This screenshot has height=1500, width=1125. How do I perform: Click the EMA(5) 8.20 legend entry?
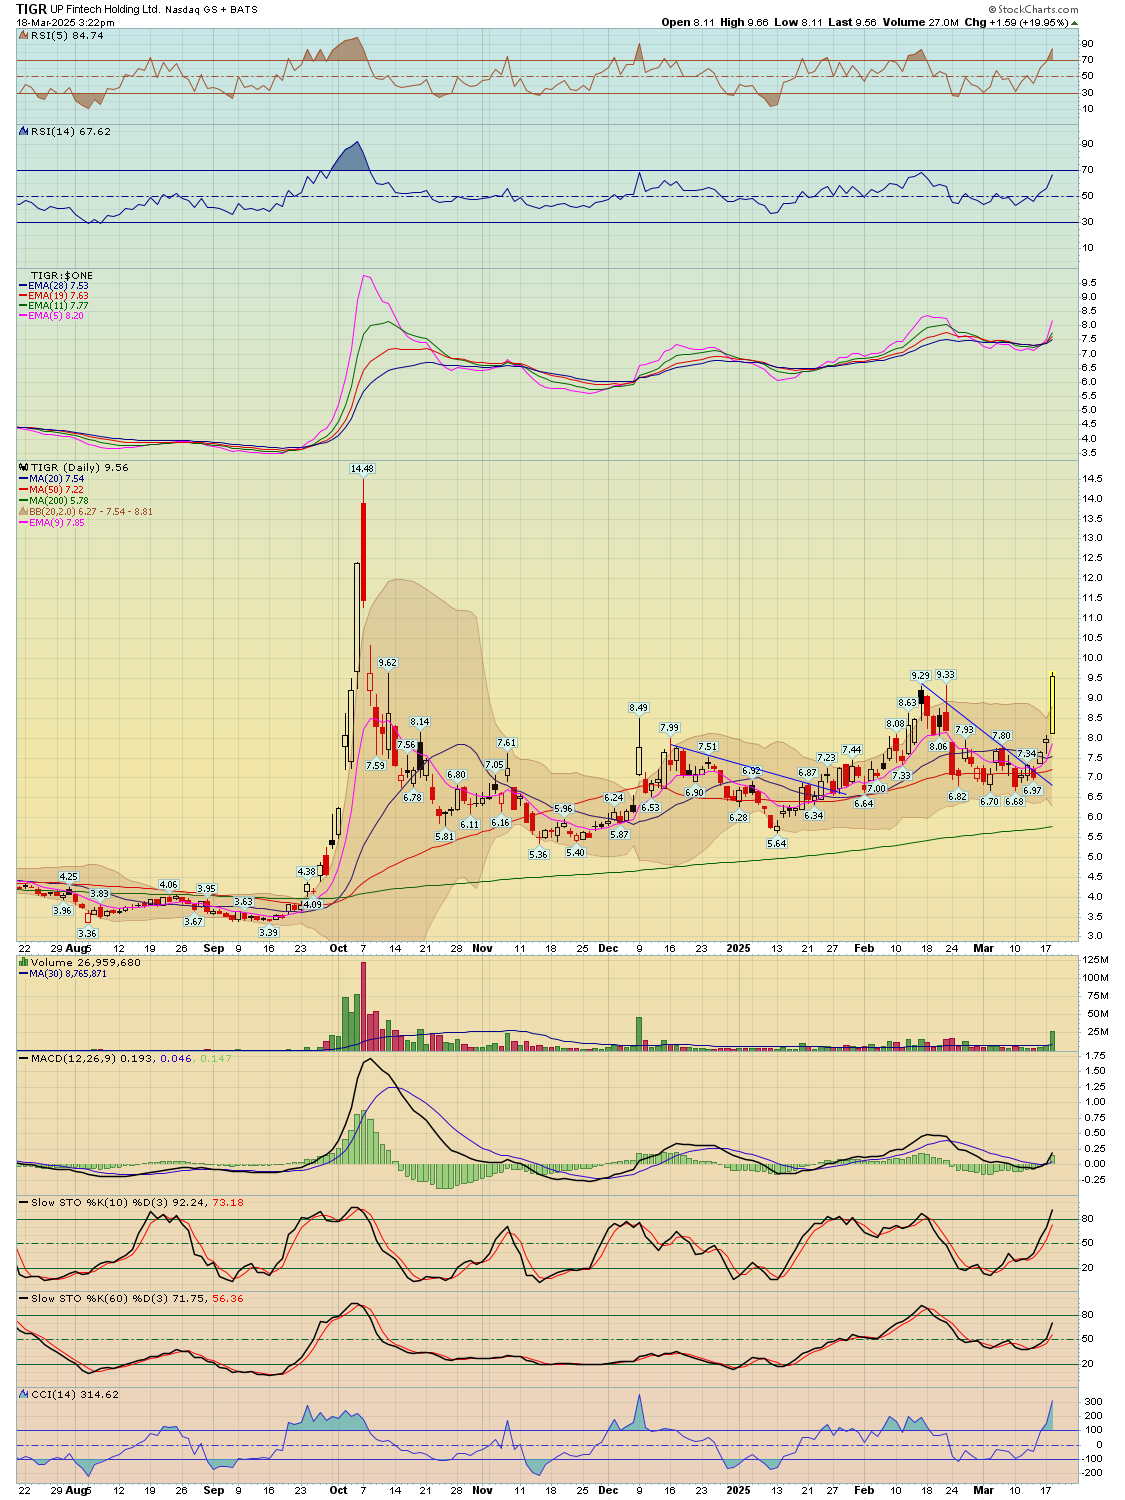56,316
